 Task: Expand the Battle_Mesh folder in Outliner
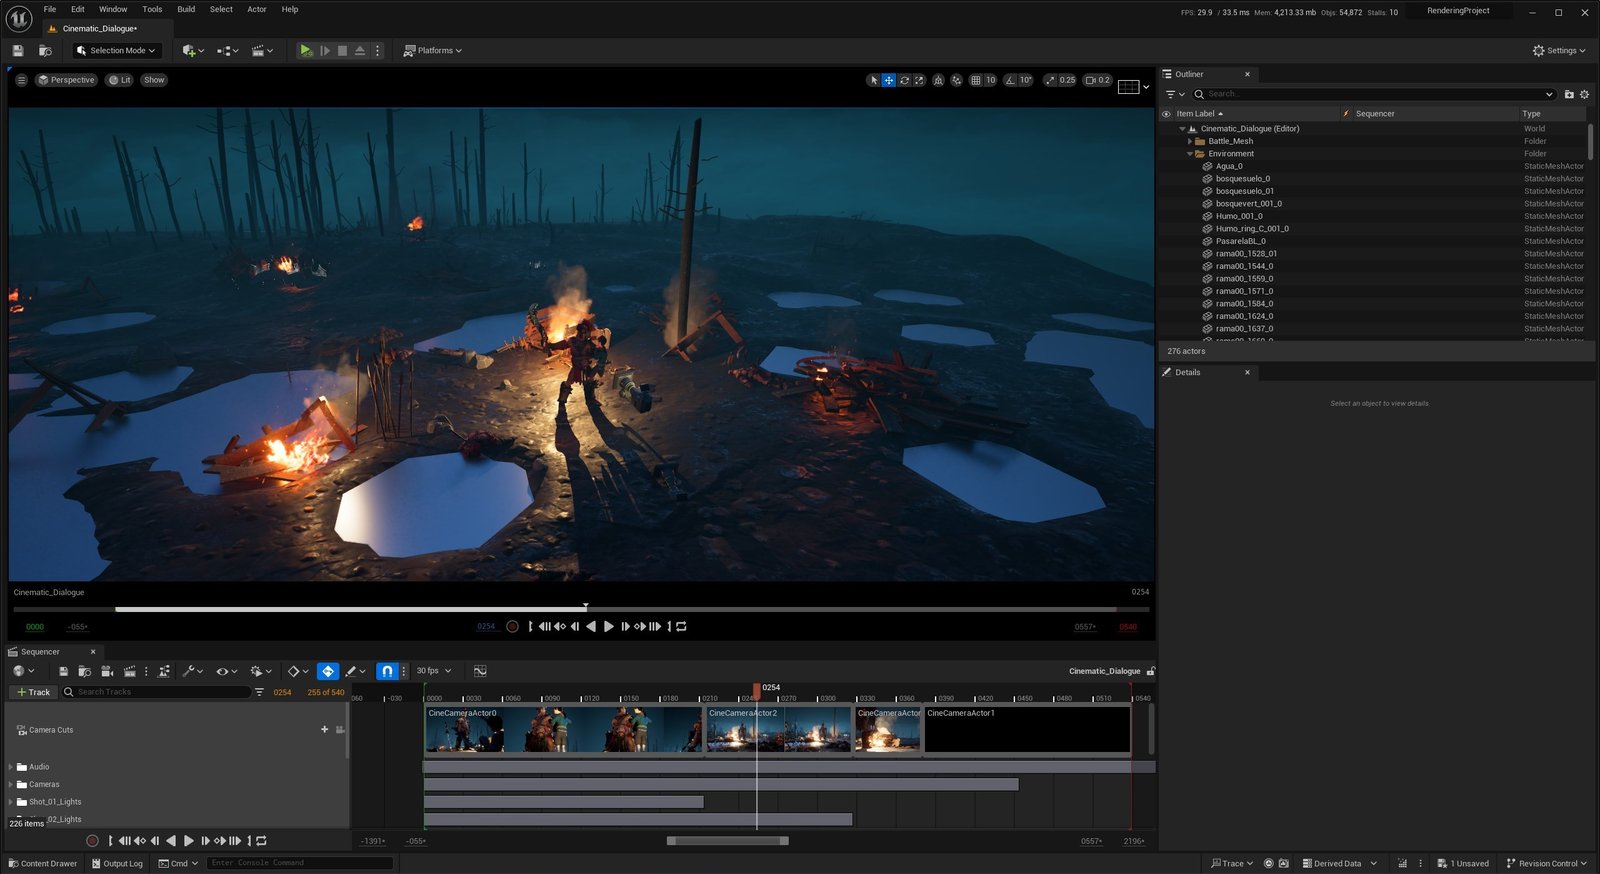(x=1190, y=141)
